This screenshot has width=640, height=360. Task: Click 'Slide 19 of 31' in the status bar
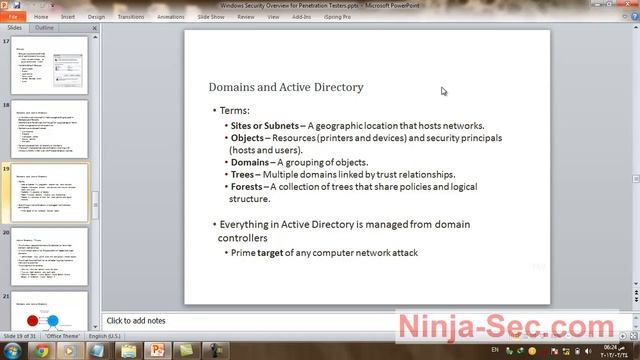pos(20,336)
